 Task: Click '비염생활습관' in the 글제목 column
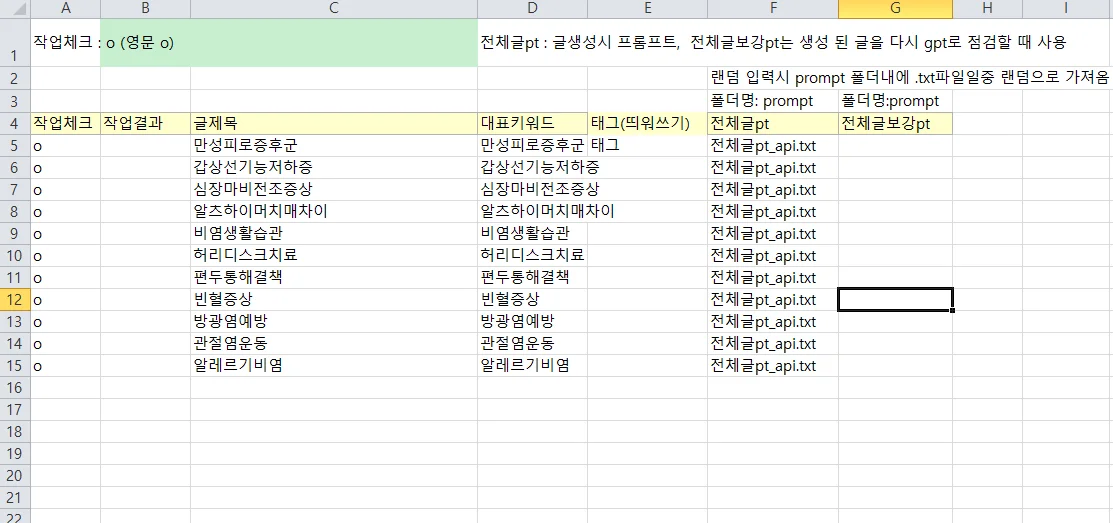pos(334,233)
